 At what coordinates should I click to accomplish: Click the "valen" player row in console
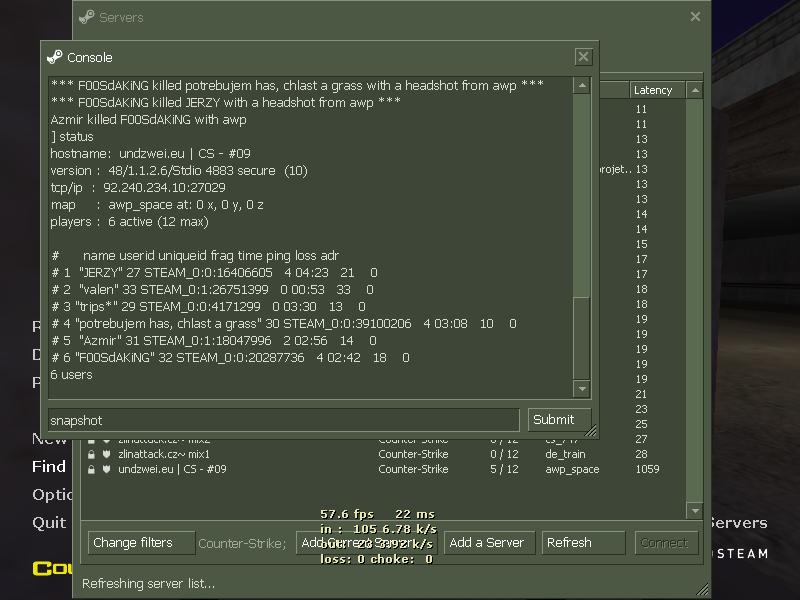pyautogui.click(x=212, y=290)
